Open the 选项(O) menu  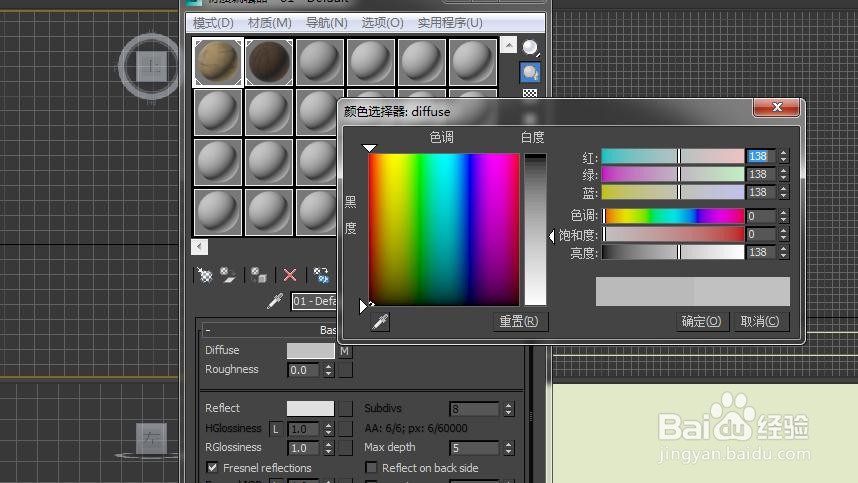(x=382, y=23)
